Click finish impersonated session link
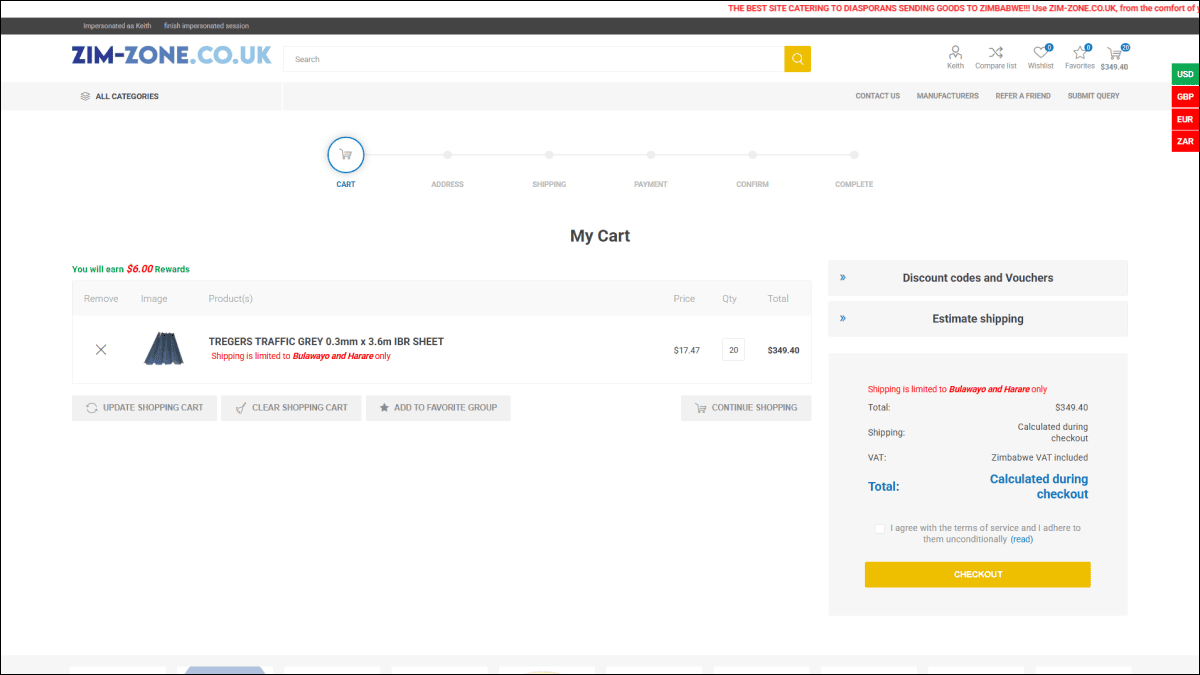Image resolution: width=1200 pixels, height=675 pixels. pos(207,26)
